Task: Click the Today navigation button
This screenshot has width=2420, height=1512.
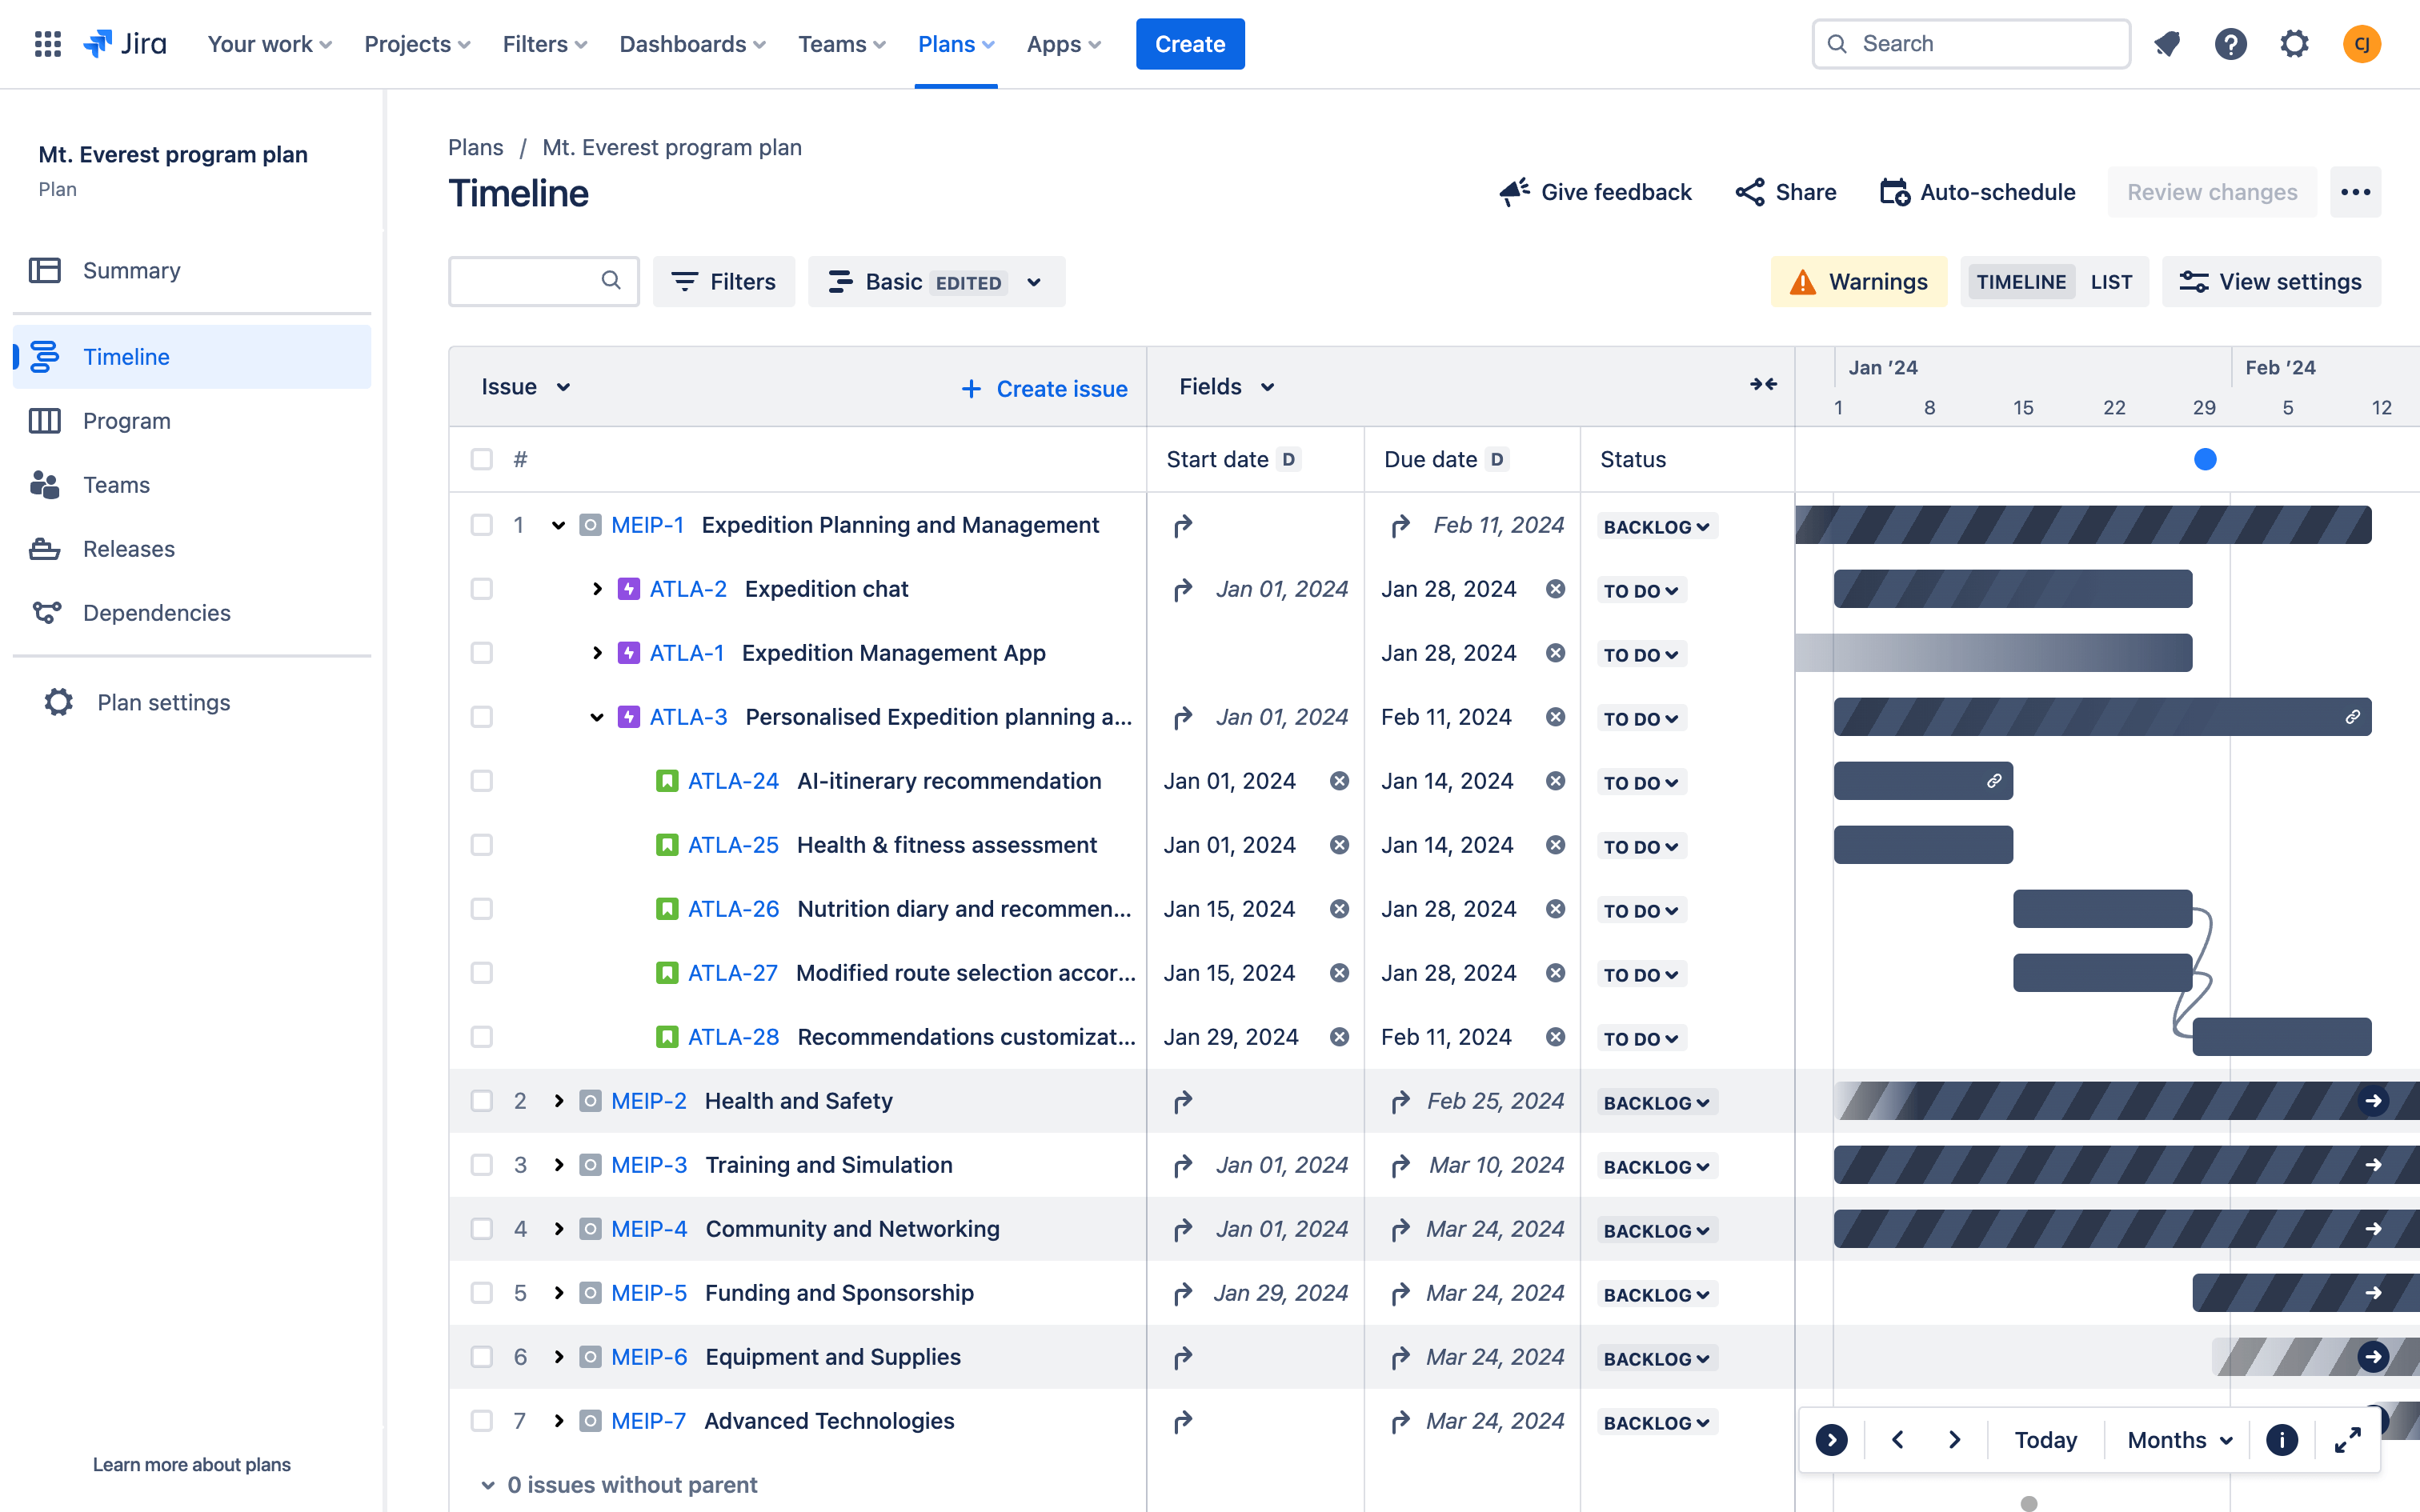Action: click(2045, 1439)
